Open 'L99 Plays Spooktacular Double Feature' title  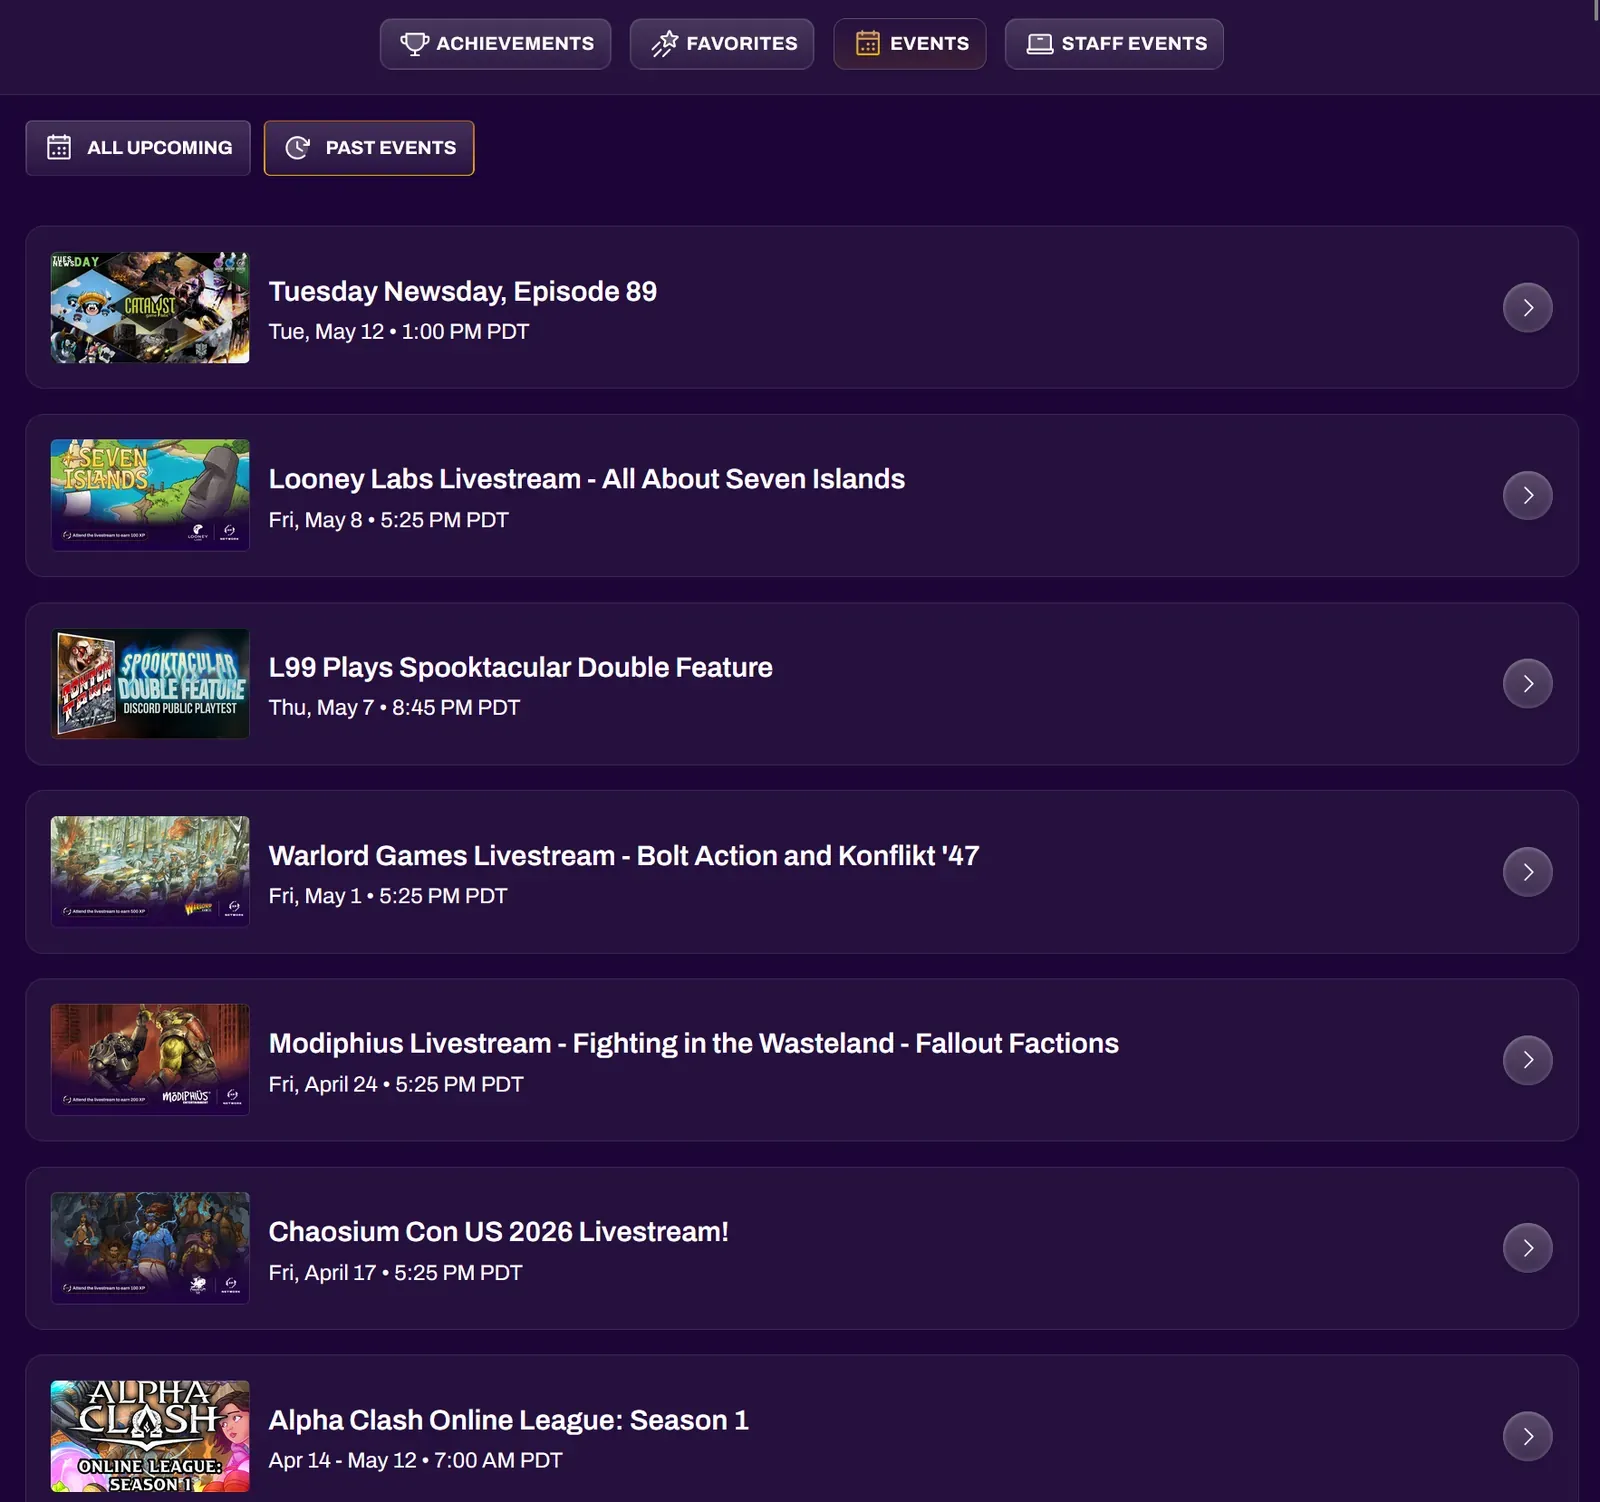(521, 667)
